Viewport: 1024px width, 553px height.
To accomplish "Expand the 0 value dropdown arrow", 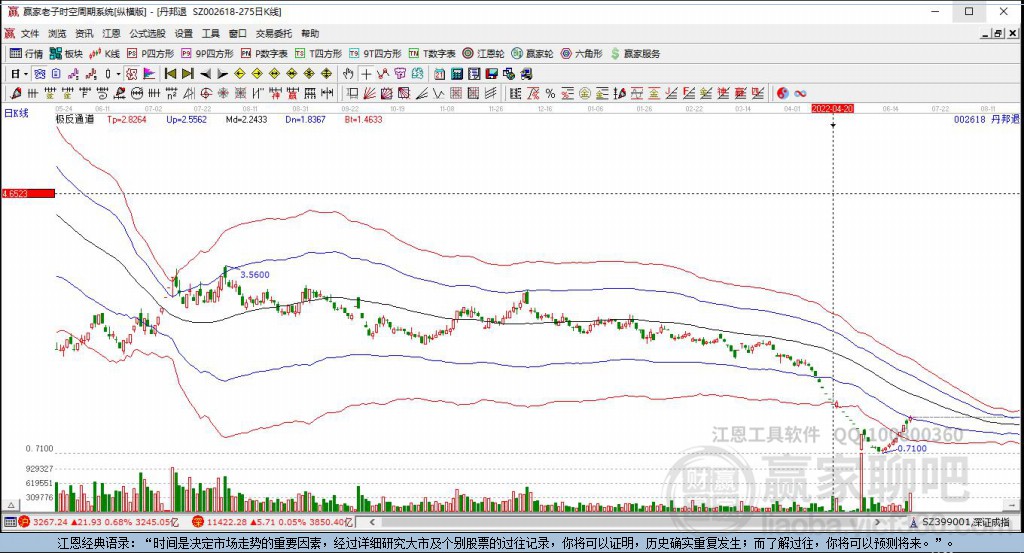I will pos(118,74).
